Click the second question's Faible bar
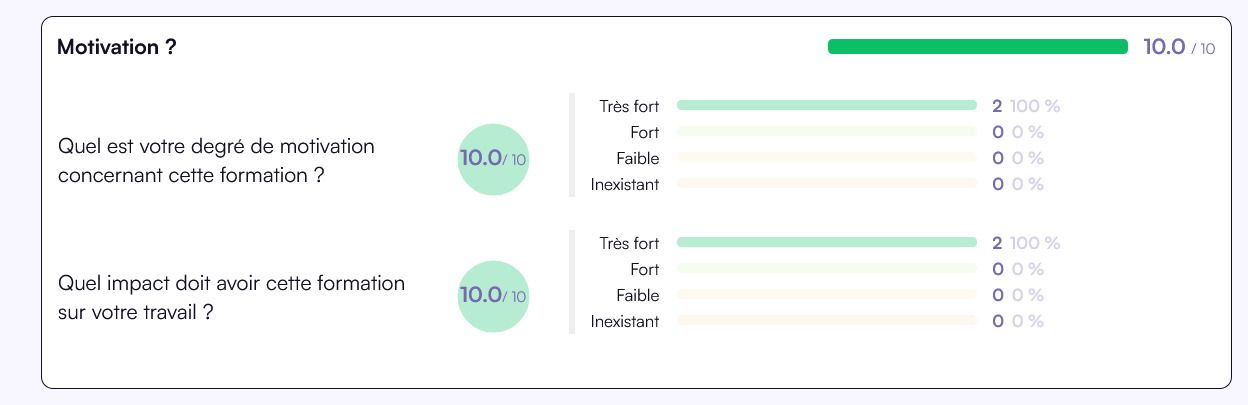Viewport: 1248px width, 405px height. coord(827,295)
